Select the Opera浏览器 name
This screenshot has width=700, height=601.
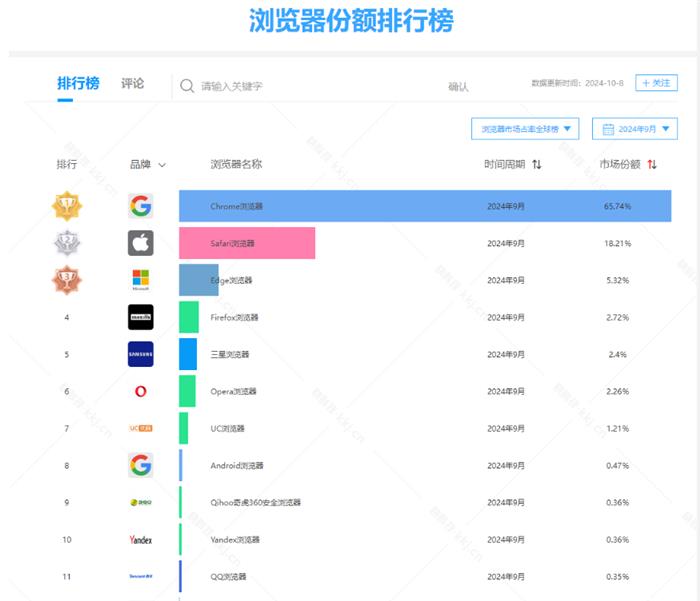coord(233,392)
